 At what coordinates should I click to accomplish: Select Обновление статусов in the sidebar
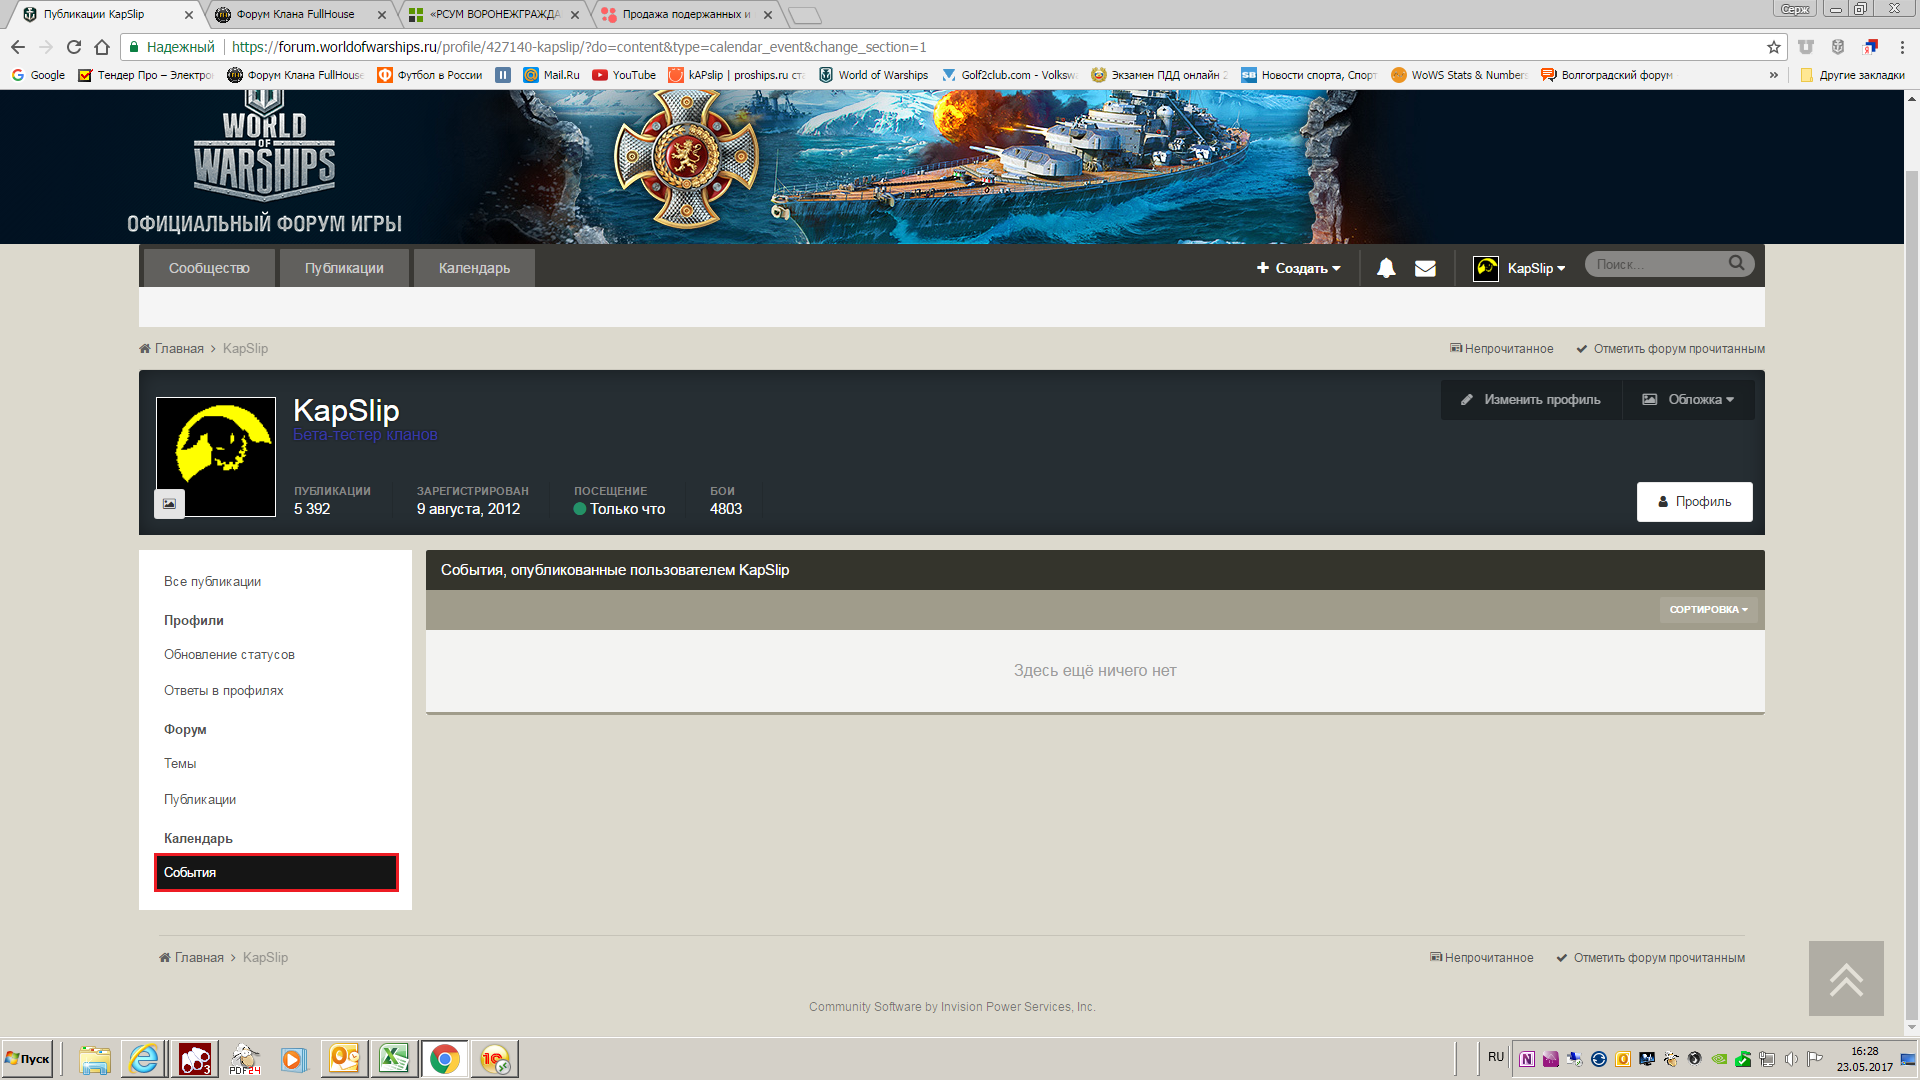point(229,655)
